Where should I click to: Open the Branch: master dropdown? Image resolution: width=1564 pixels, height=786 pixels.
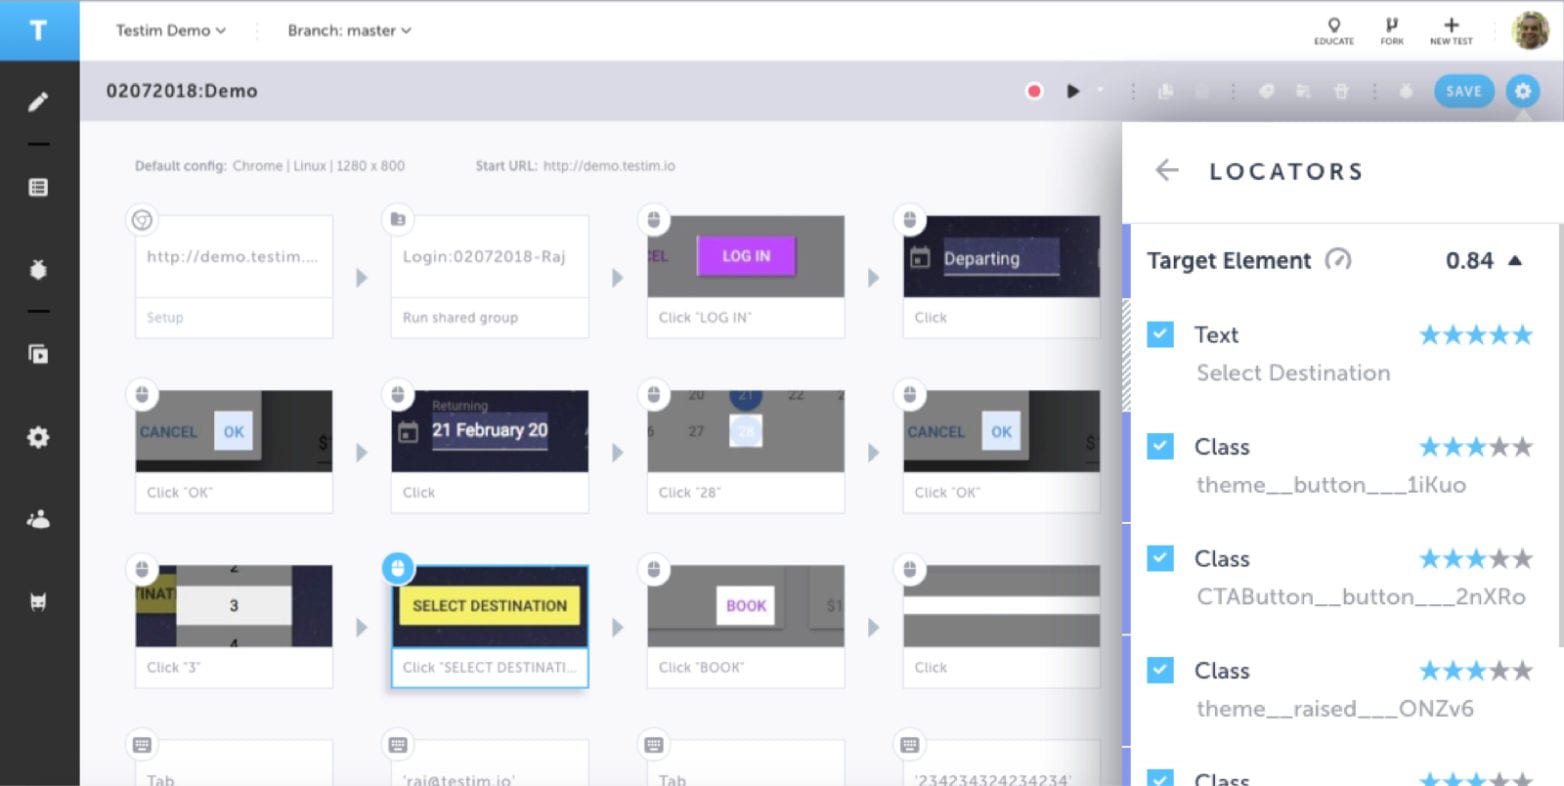coord(349,31)
